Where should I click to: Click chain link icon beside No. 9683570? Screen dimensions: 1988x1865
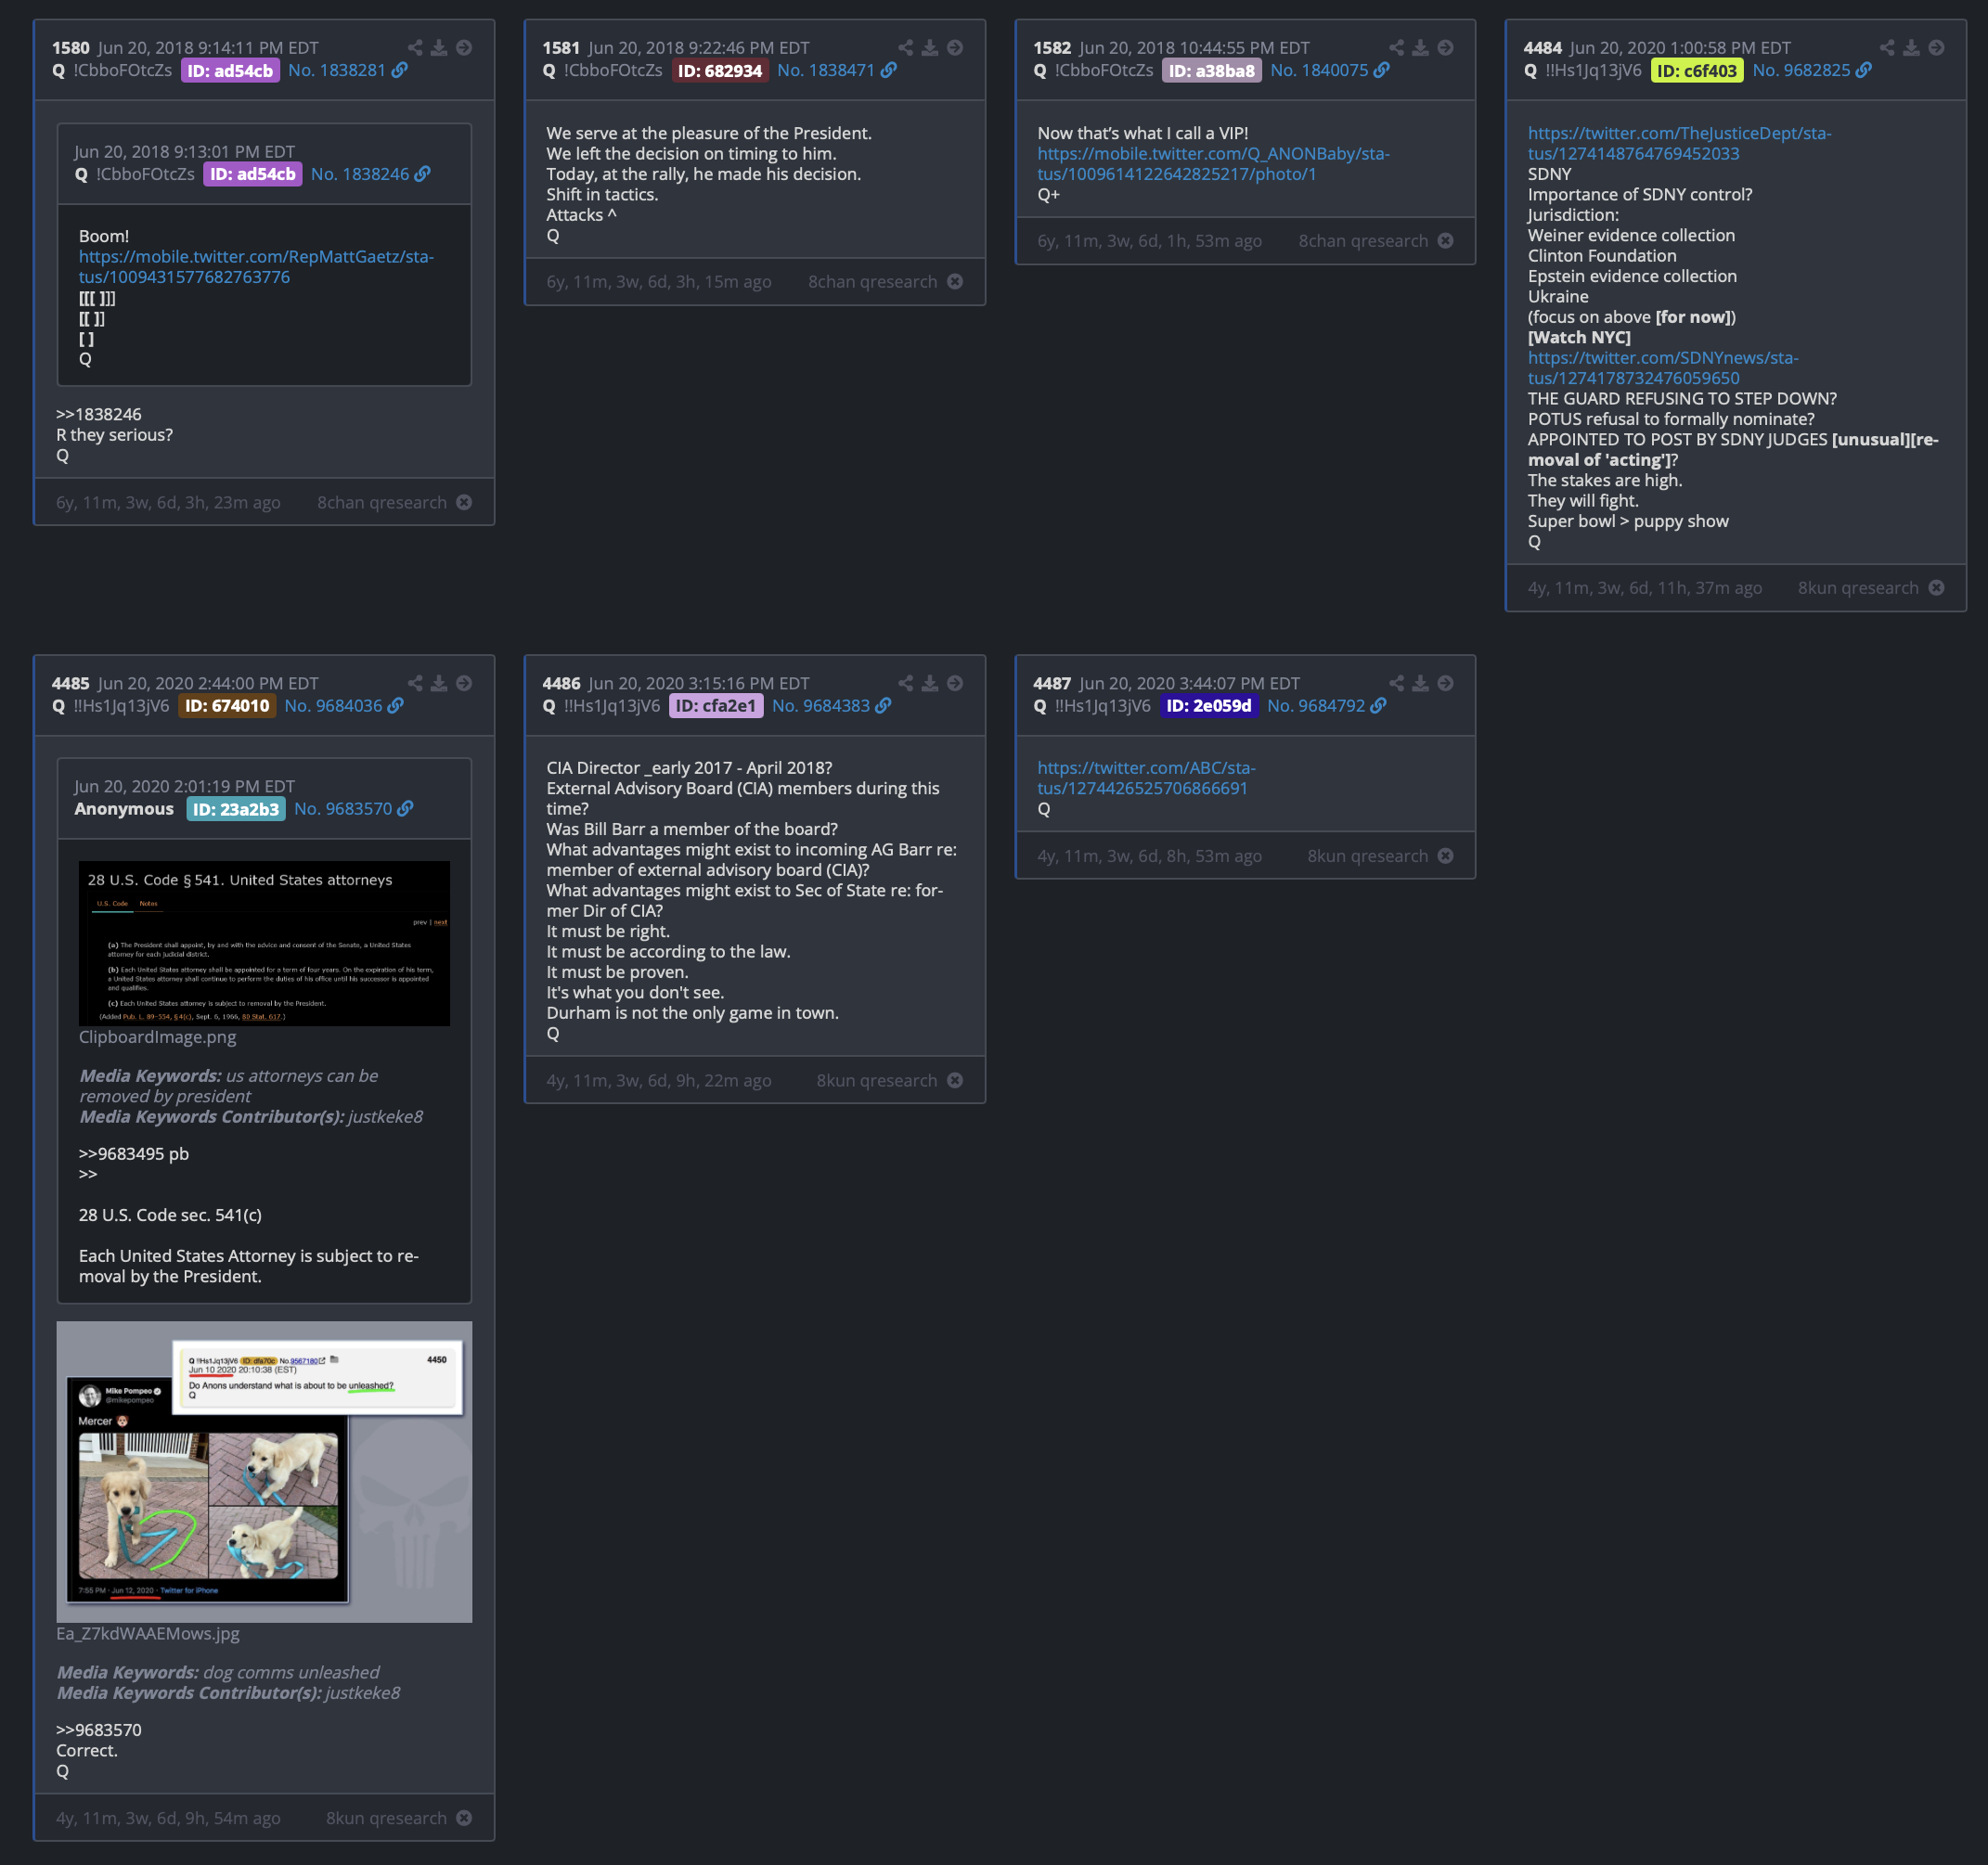(405, 808)
